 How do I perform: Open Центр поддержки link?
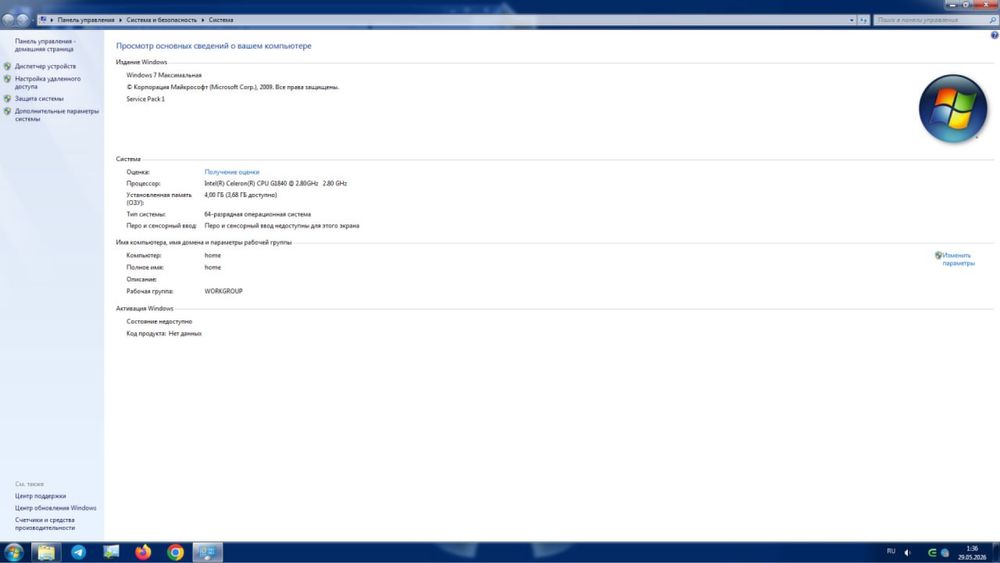tap(40, 496)
